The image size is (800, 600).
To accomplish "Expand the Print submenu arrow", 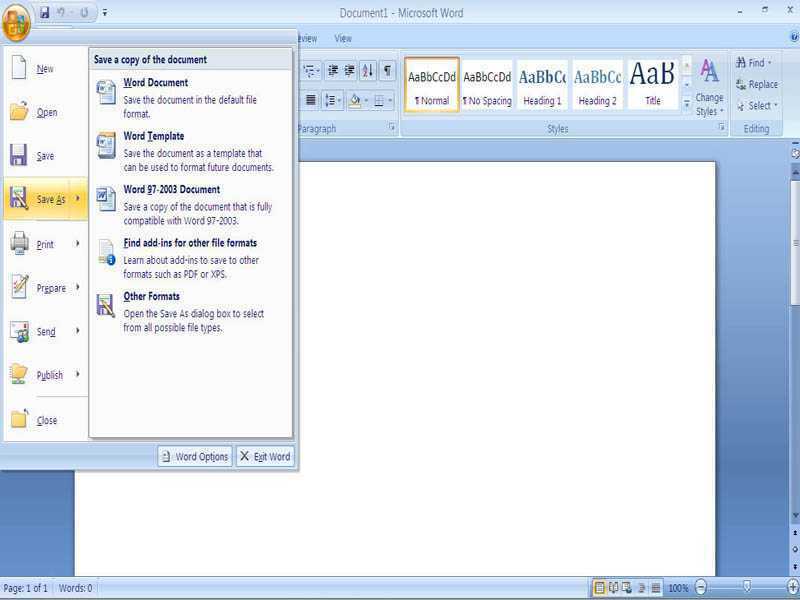I will coord(78,244).
